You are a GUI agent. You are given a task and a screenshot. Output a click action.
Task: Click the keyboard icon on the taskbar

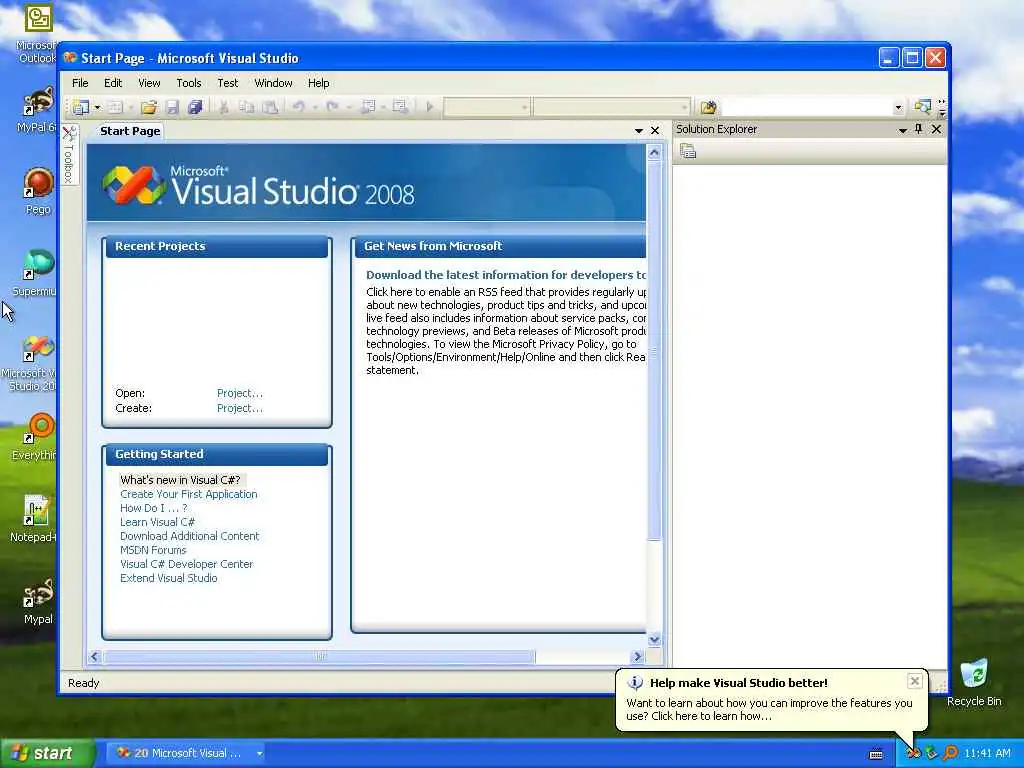pyautogui.click(x=876, y=754)
